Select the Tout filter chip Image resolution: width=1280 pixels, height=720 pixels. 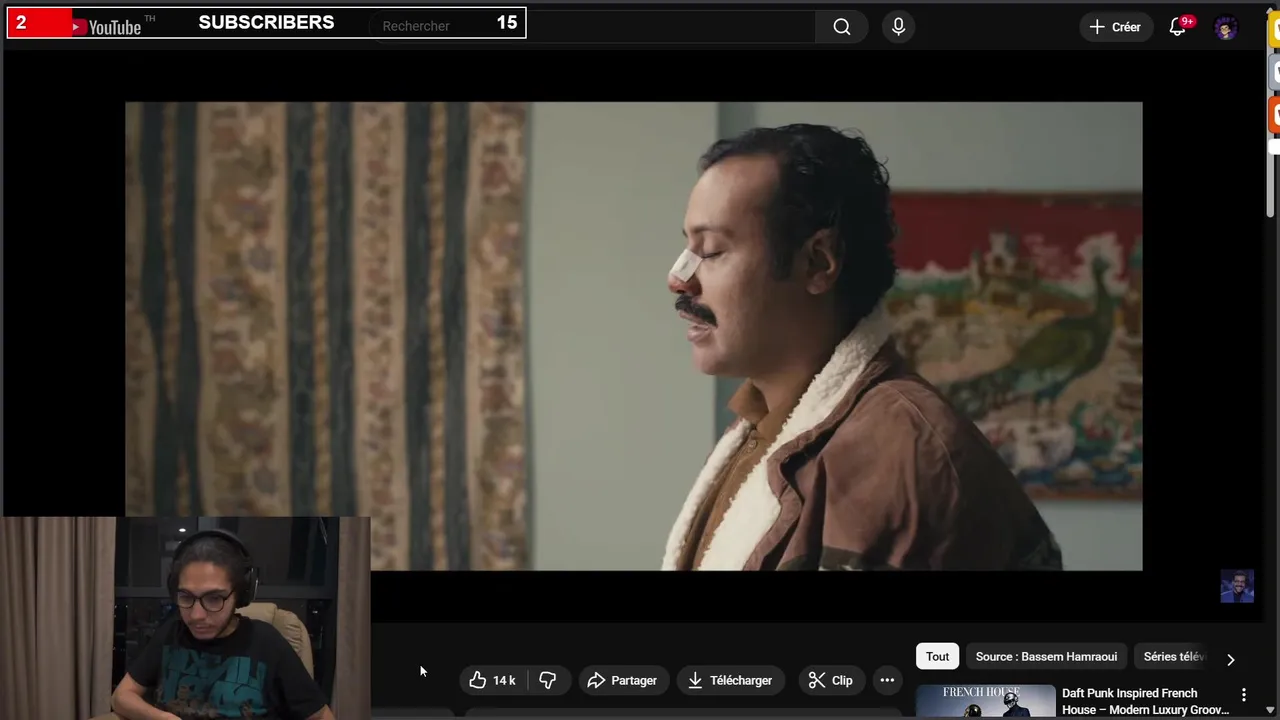tap(937, 657)
